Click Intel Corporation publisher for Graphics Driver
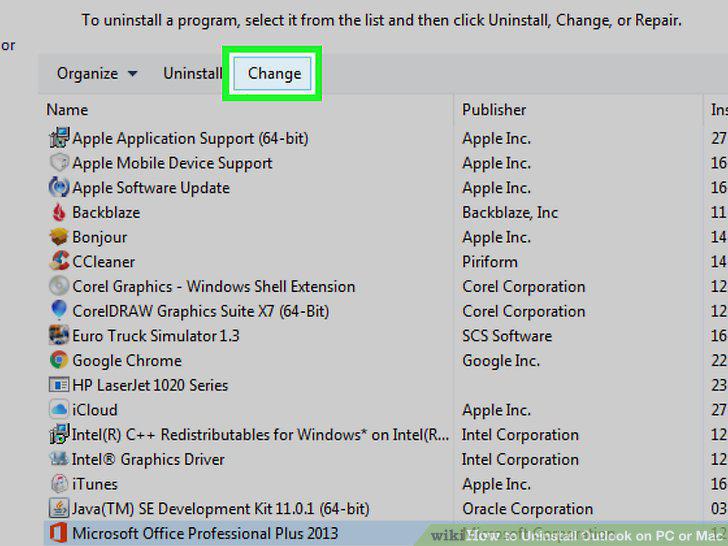This screenshot has height=546, width=728. tap(520, 459)
